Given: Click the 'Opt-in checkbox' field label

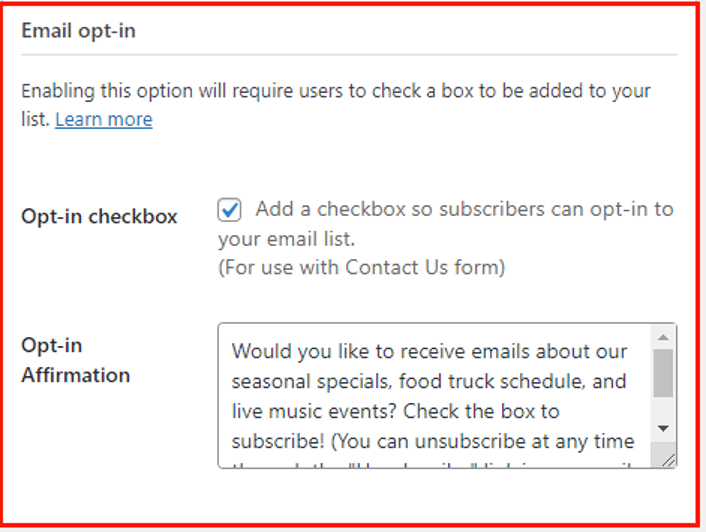Looking at the screenshot, I should point(99,217).
